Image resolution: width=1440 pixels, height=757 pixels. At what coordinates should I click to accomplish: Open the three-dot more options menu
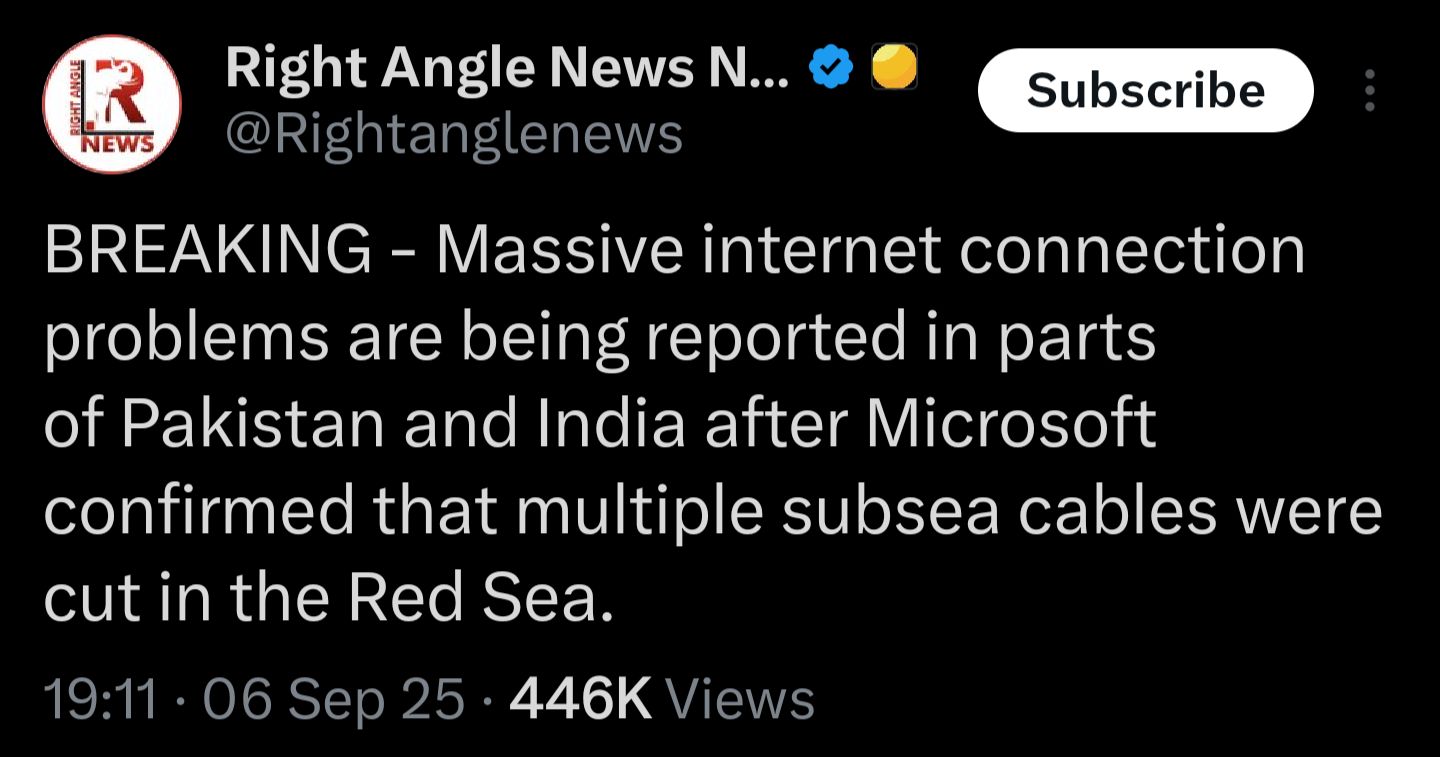click(1370, 92)
